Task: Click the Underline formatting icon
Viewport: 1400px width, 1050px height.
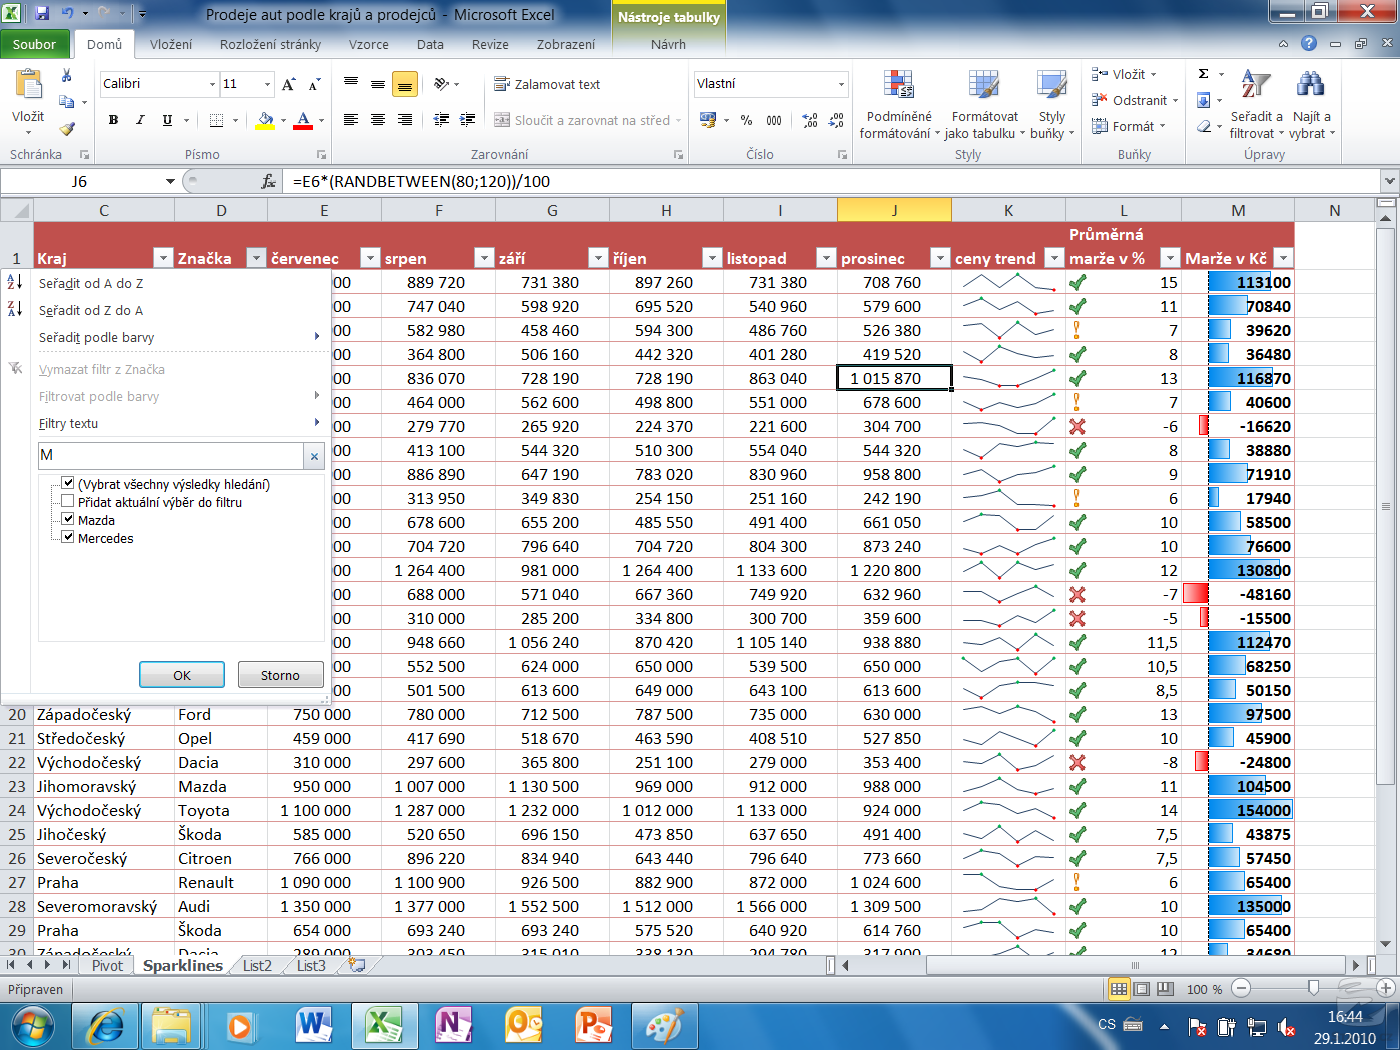Action: (167, 120)
